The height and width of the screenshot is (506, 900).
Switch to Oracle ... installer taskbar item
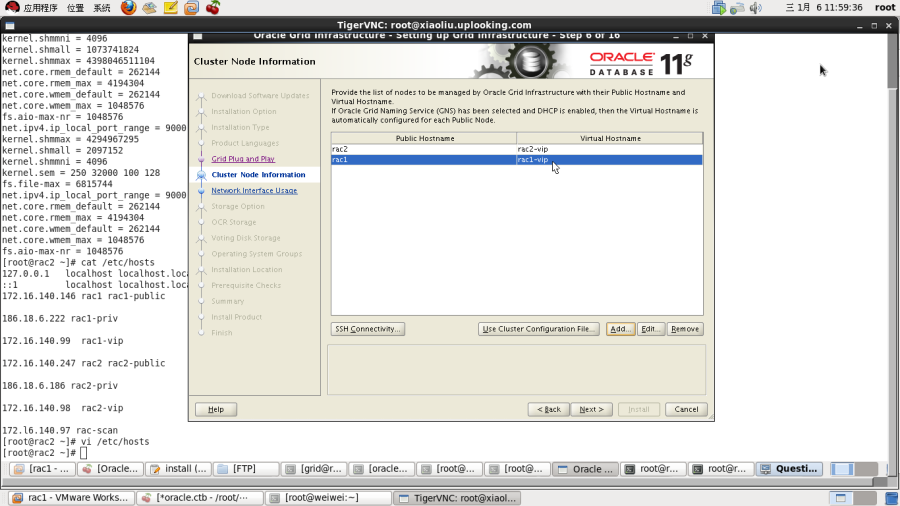585,469
